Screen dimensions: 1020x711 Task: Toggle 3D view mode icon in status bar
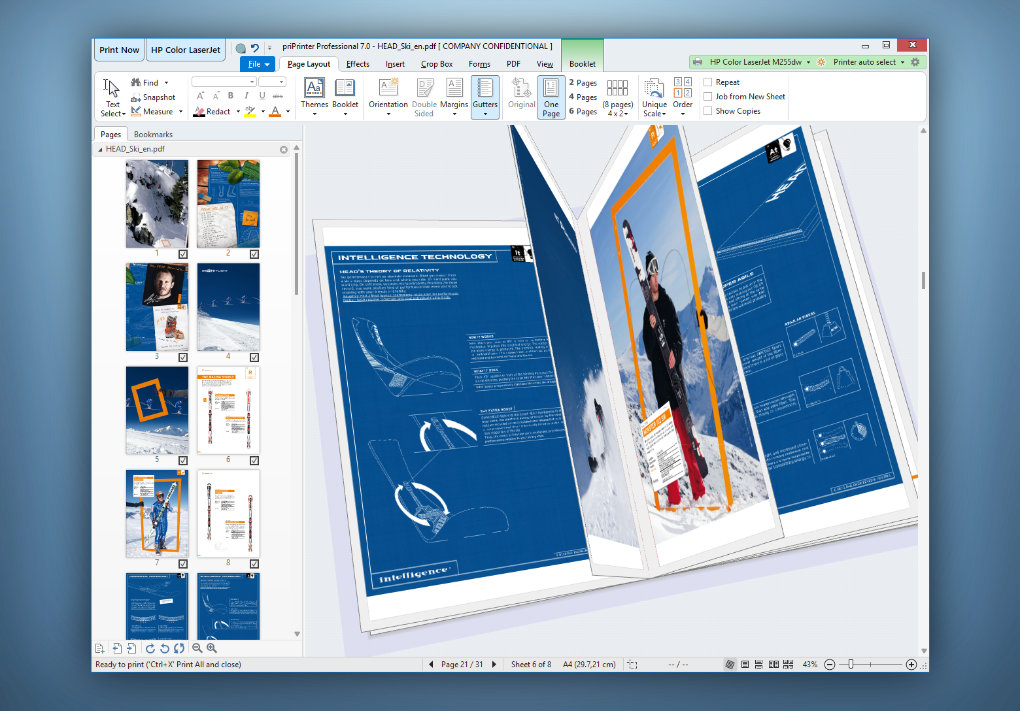730,664
